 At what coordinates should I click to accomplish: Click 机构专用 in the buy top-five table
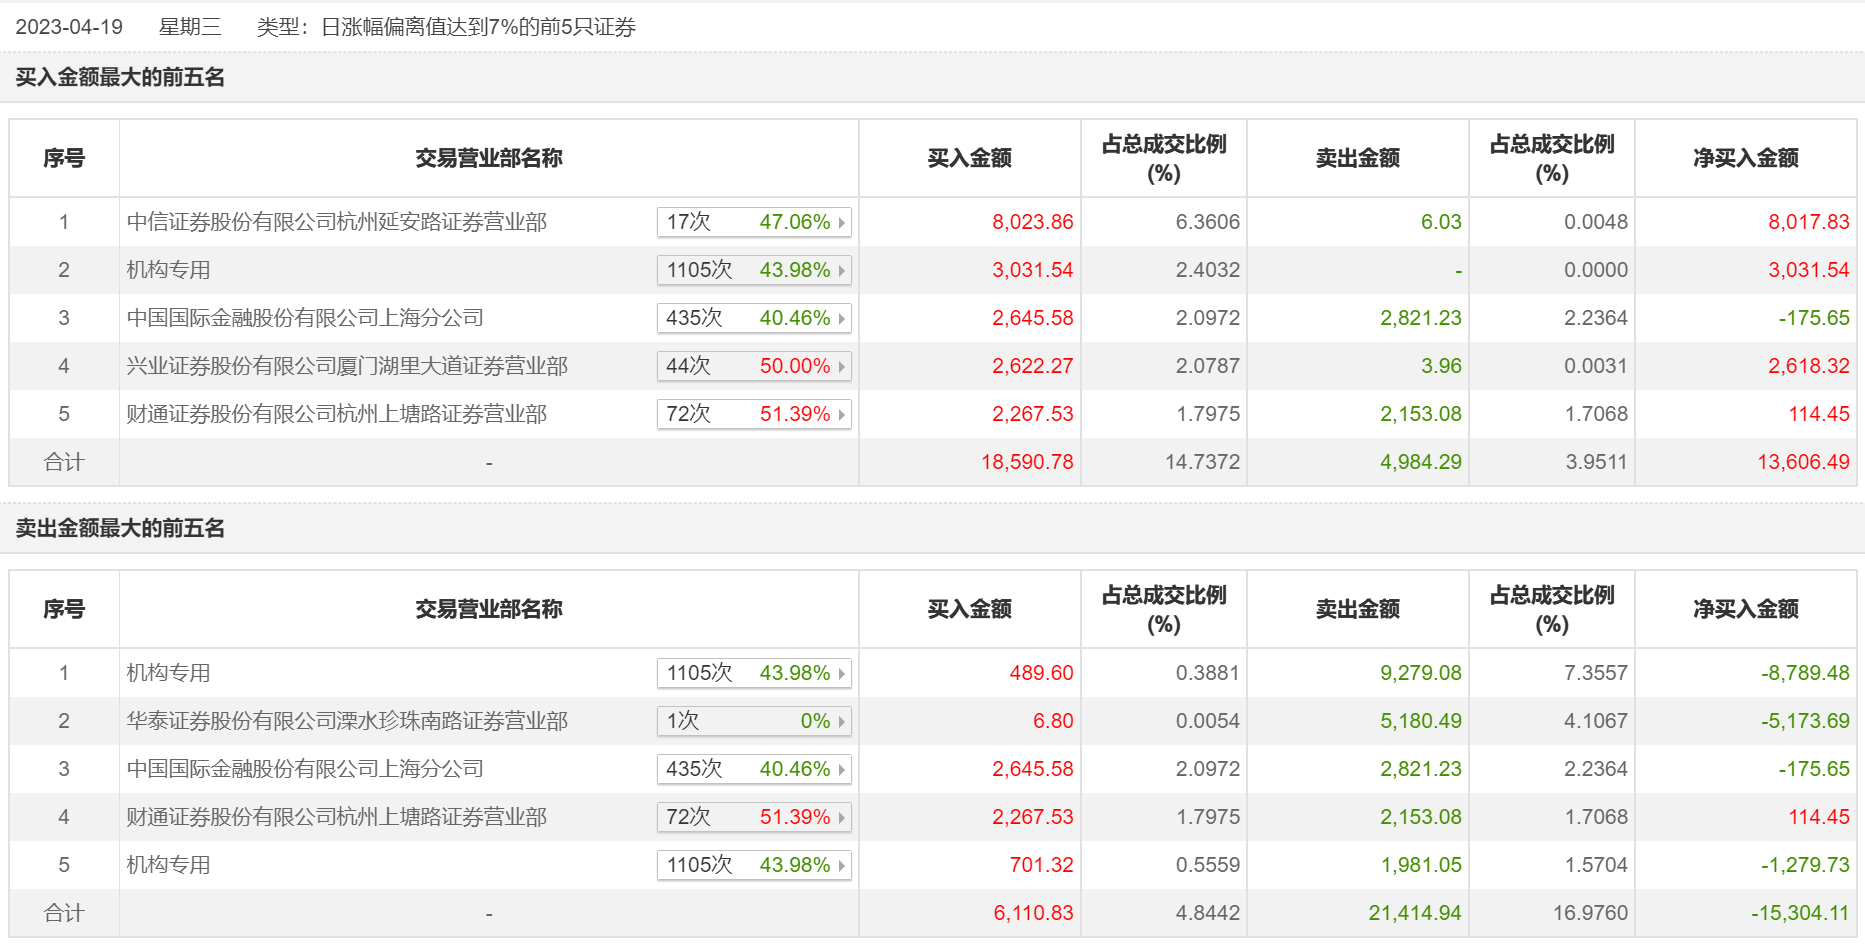pos(168,270)
